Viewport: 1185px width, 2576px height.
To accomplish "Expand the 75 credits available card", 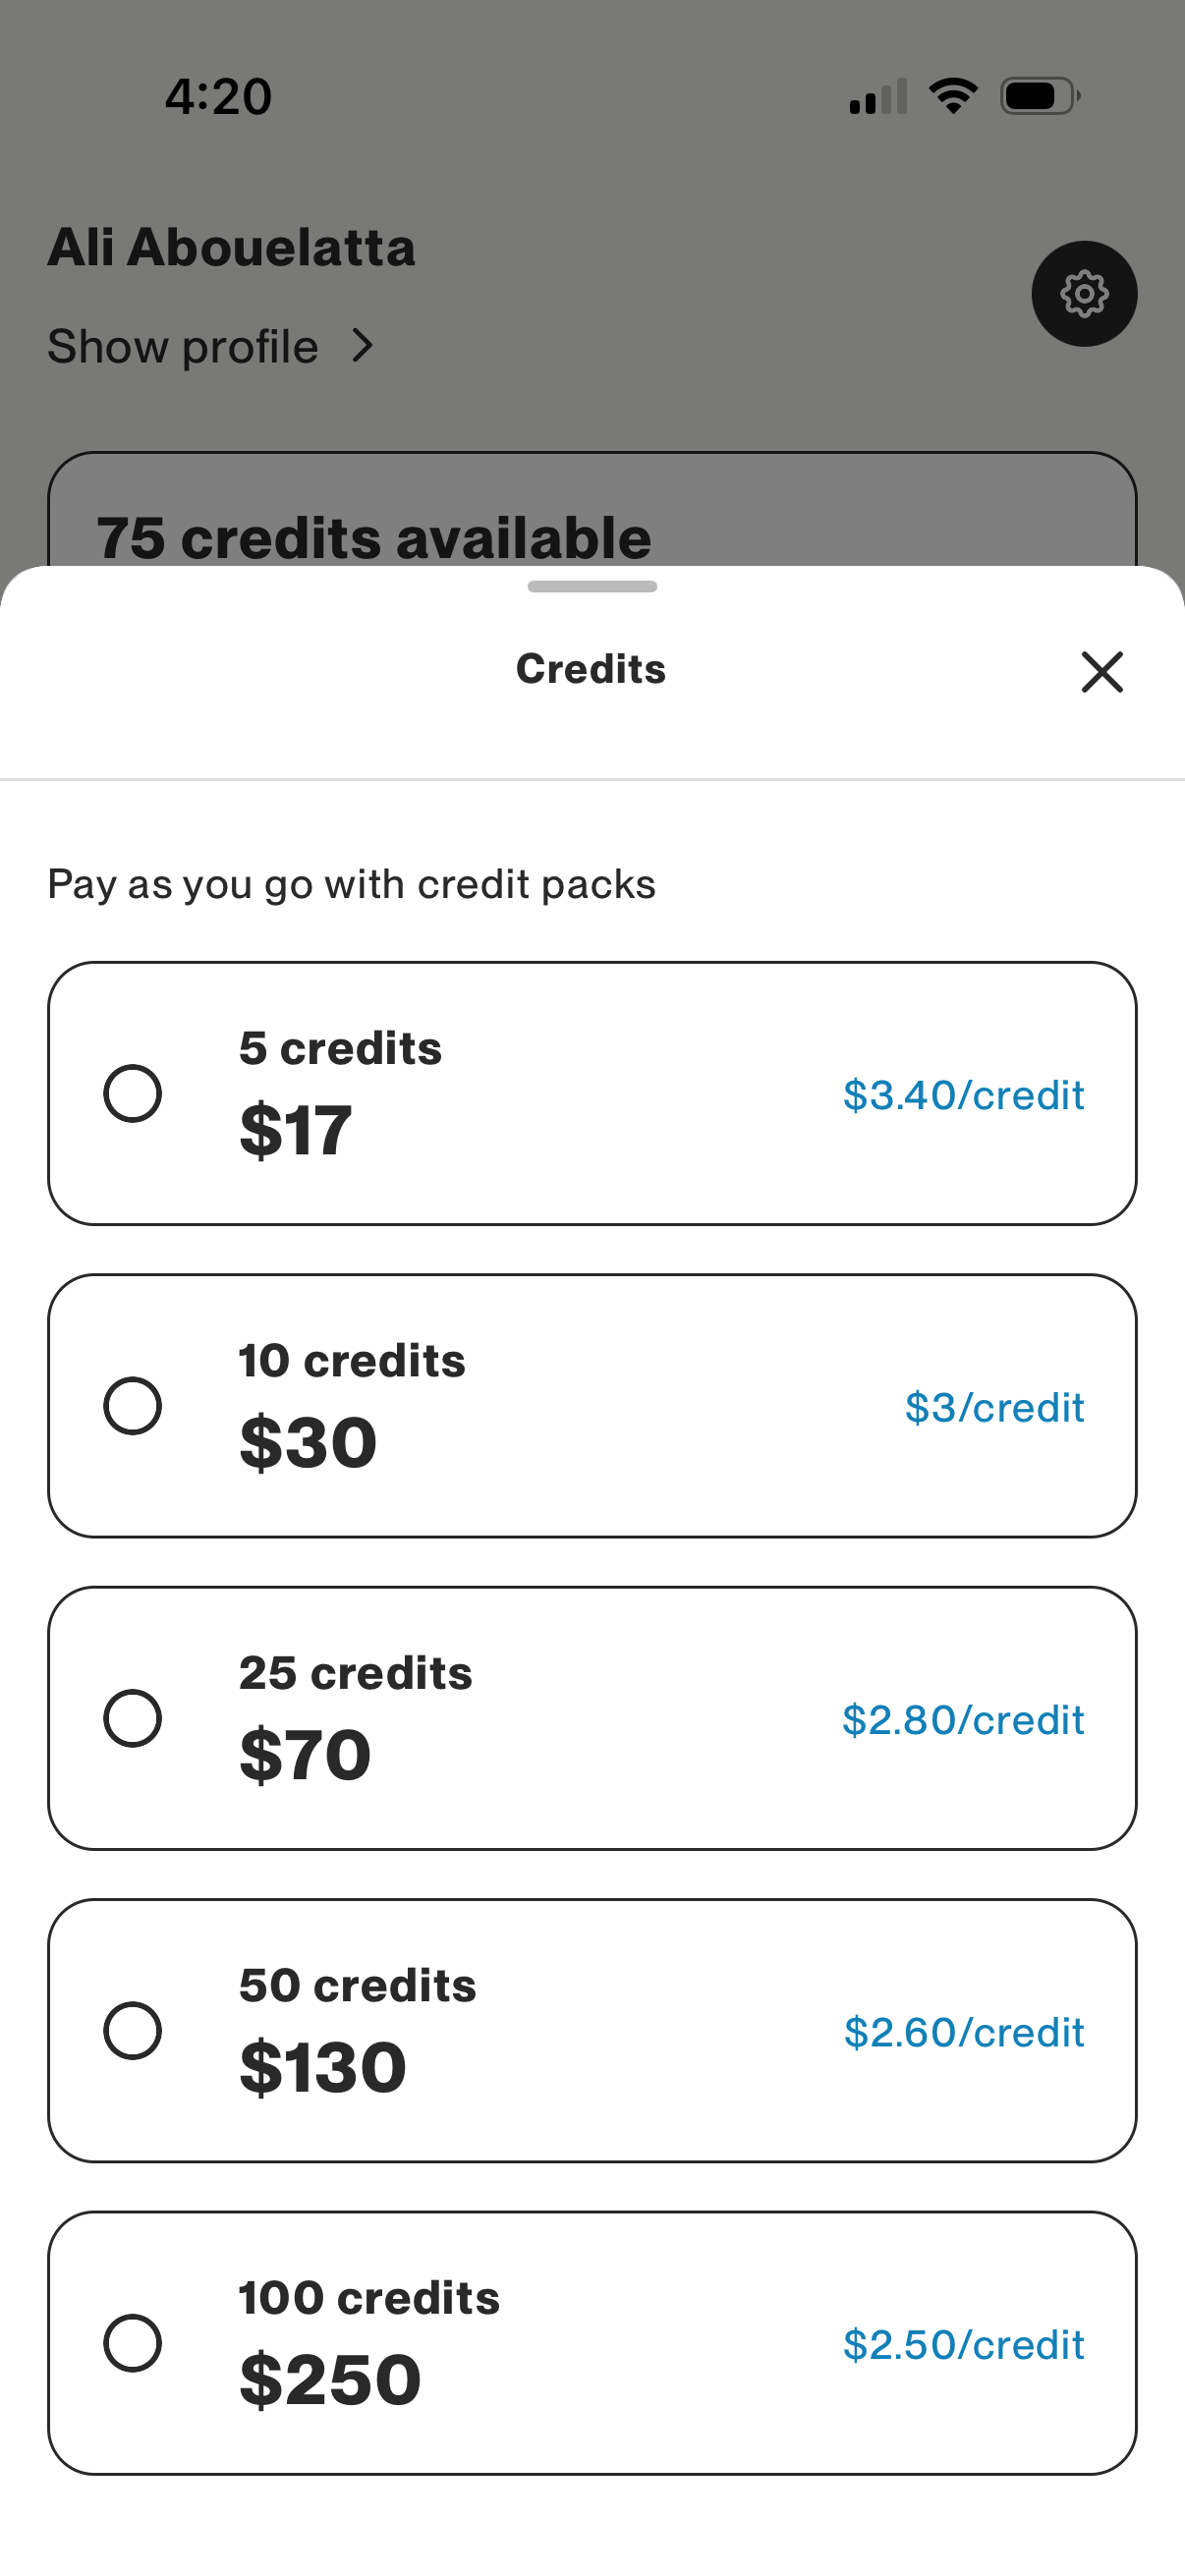I will coord(375,535).
